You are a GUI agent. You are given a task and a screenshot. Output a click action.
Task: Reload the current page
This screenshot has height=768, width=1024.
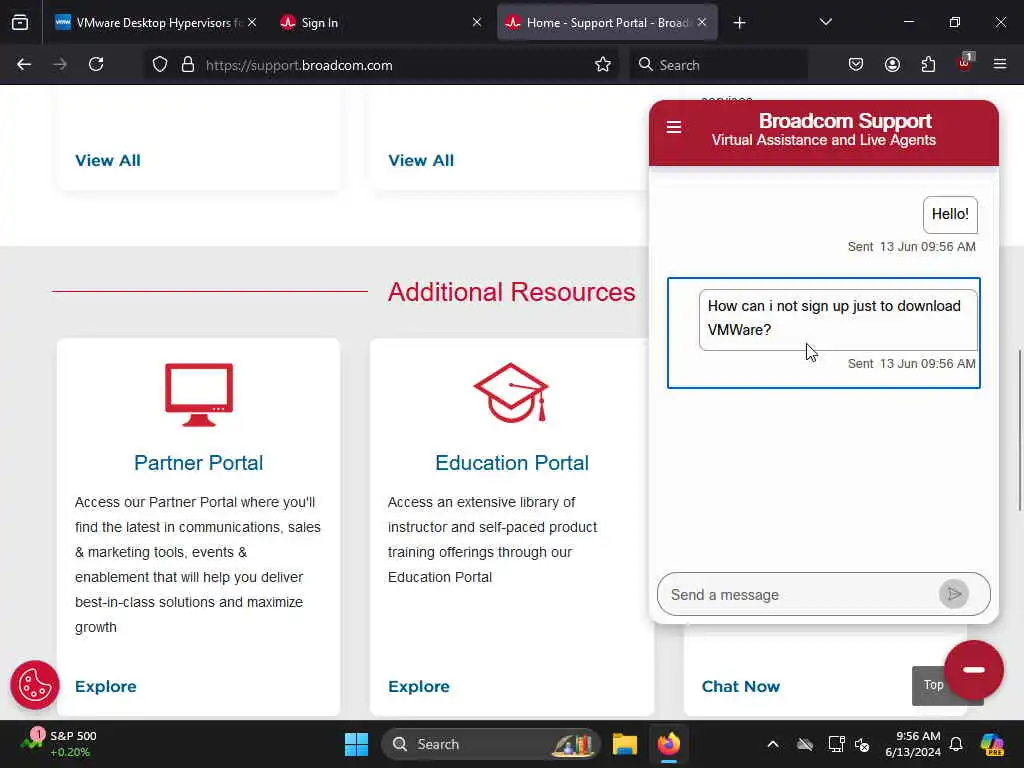pyautogui.click(x=96, y=65)
